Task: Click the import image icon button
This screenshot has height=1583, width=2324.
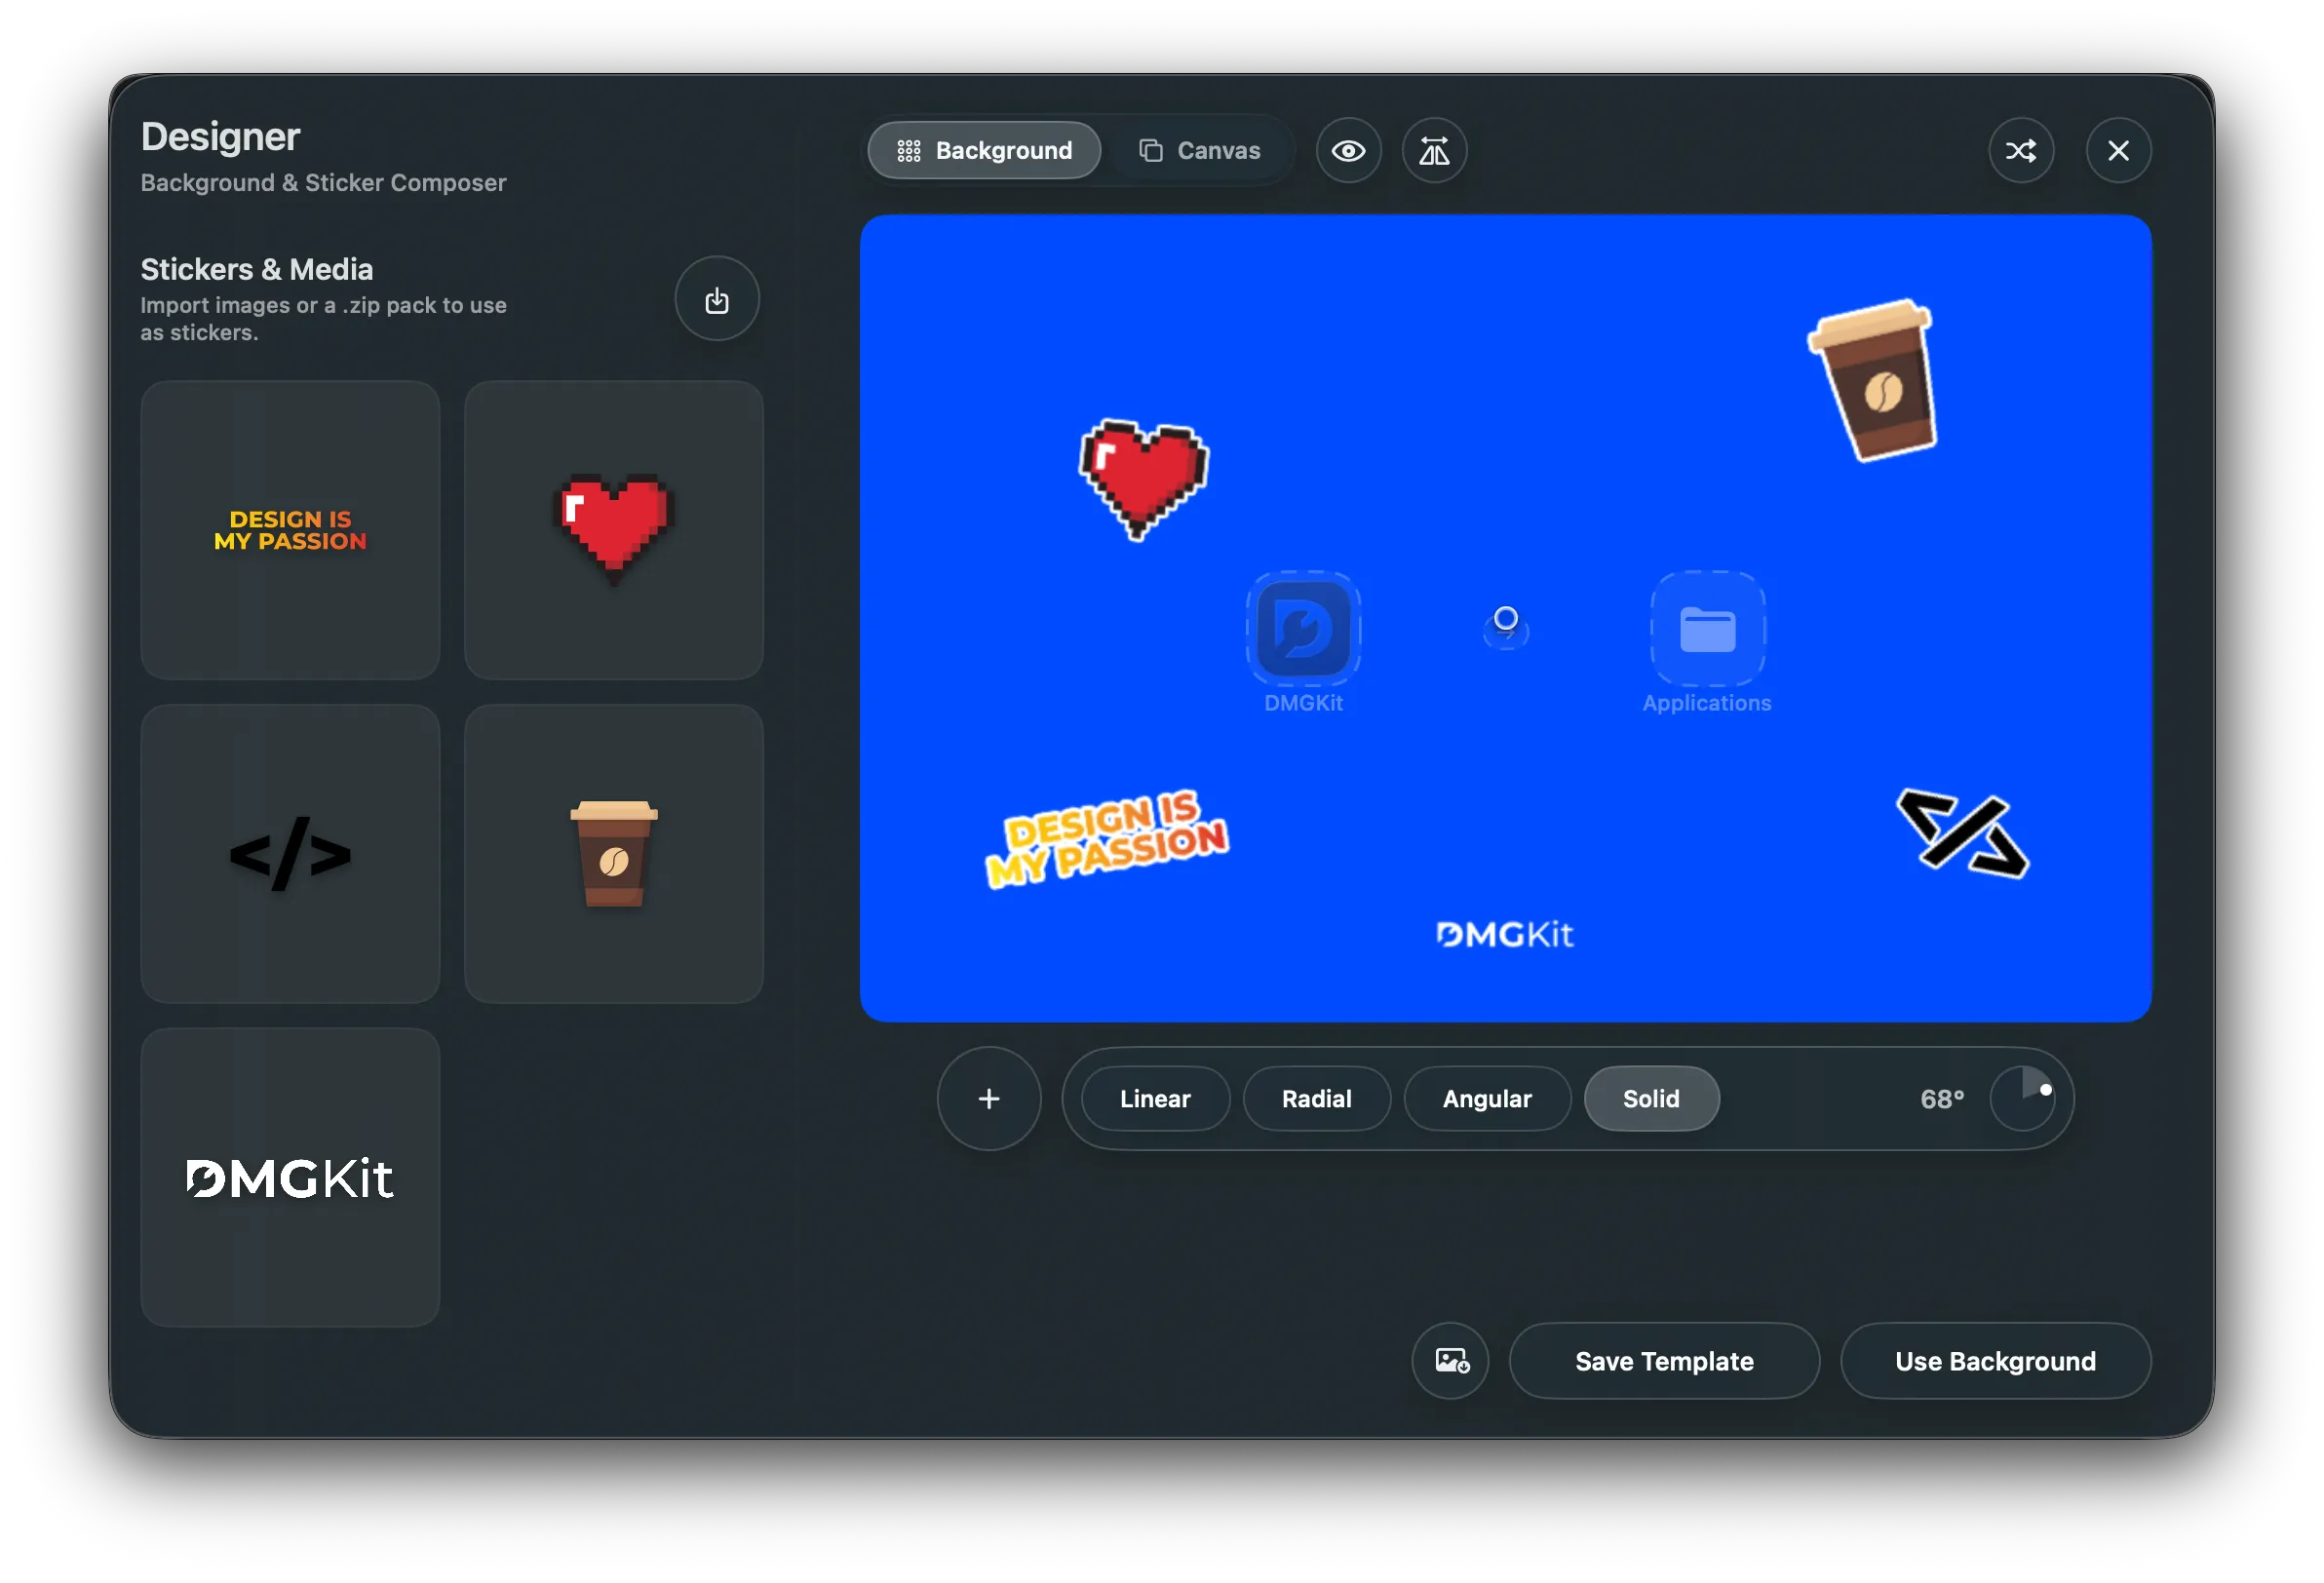Action: point(1450,1361)
